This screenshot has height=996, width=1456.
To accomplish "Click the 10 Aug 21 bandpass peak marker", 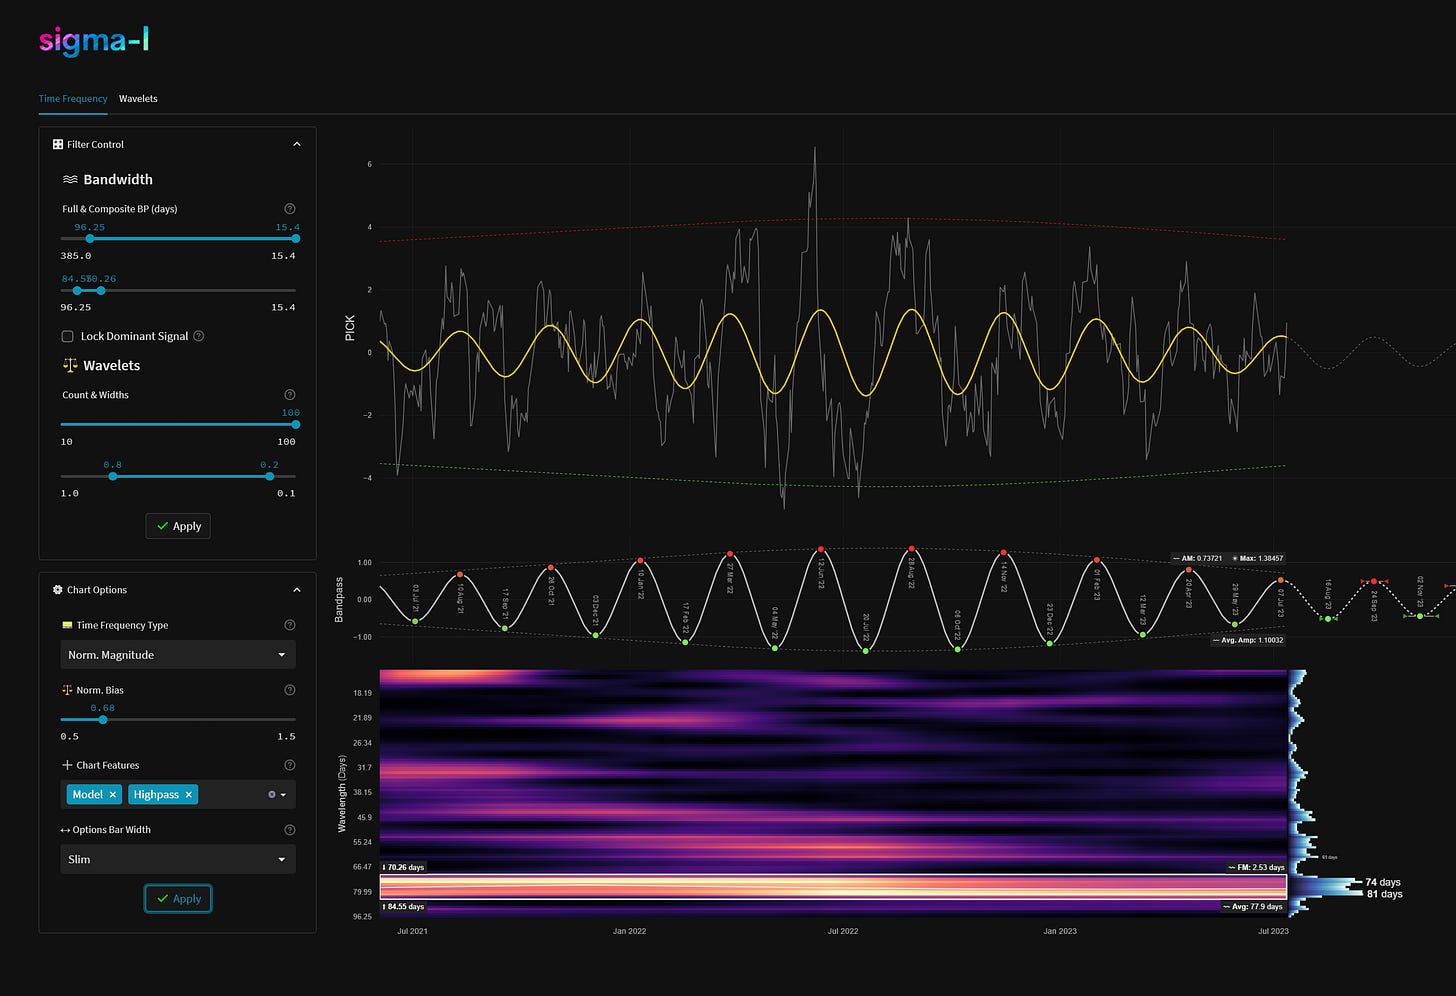I will [x=460, y=575].
